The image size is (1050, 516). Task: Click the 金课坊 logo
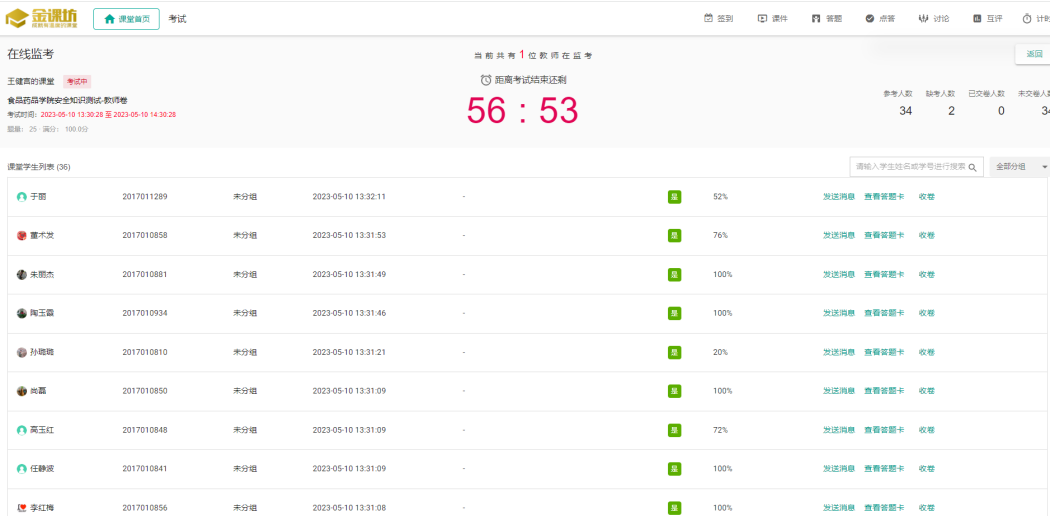(x=41, y=18)
